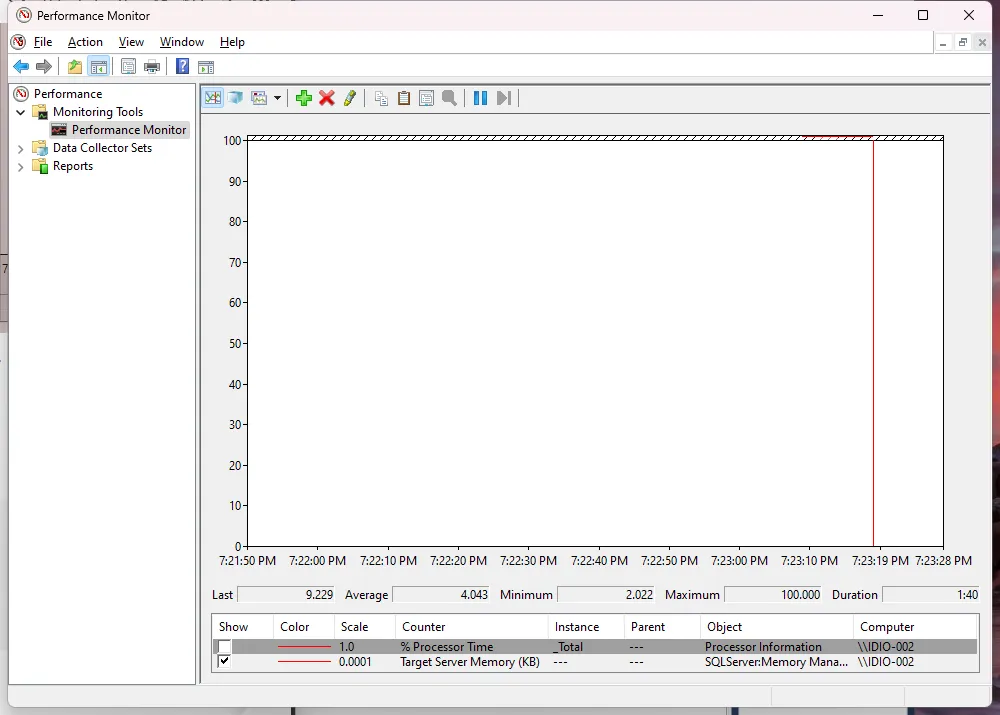This screenshot has width=1000, height=715.
Task: Expand the Reports tree node
Action: [21, 167]
